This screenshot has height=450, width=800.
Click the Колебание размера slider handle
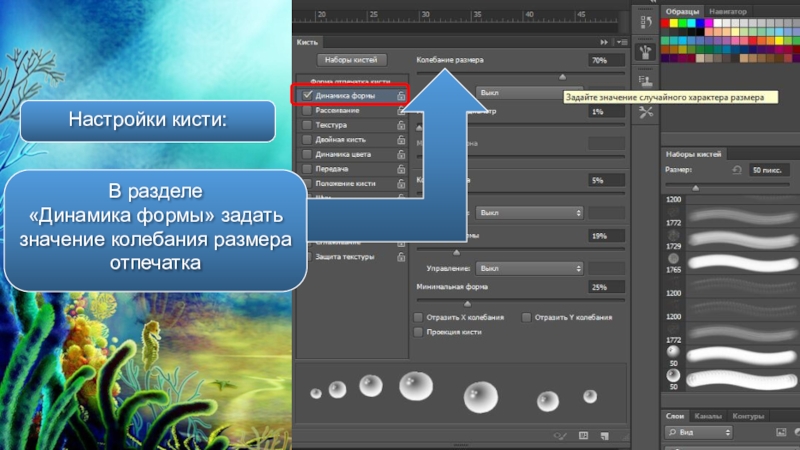pyautogui.click(x=562, y=77)
